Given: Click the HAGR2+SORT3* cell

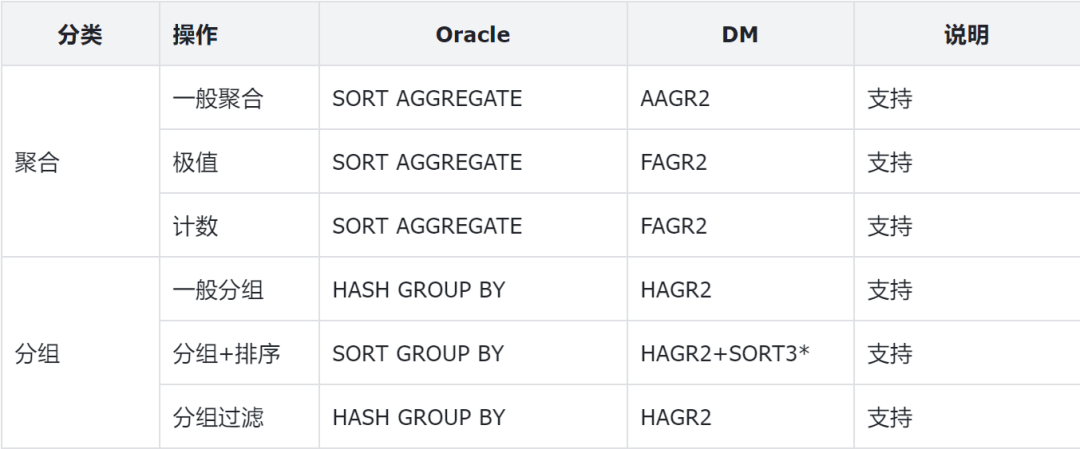Looking at the screenshot, I should (724, 354).
